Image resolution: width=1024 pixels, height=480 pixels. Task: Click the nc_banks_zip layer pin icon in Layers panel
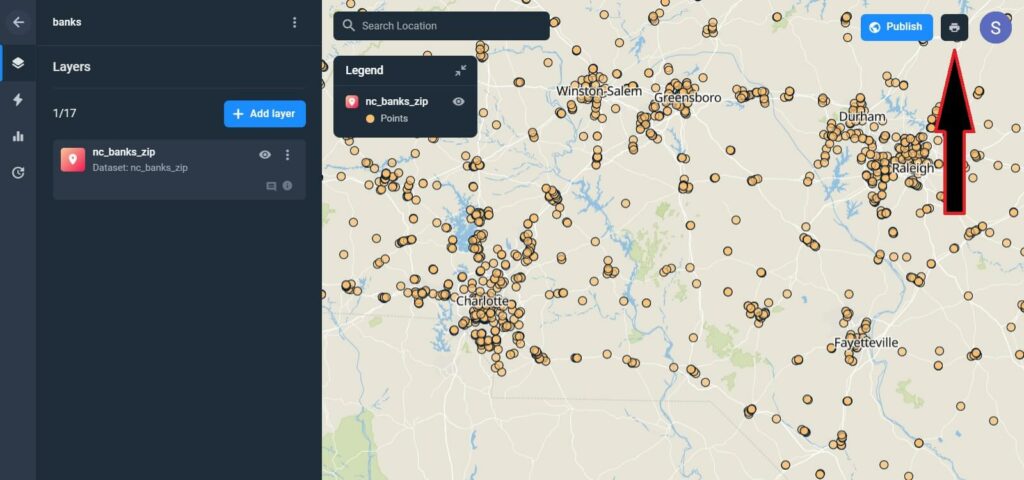click(73, 159)
